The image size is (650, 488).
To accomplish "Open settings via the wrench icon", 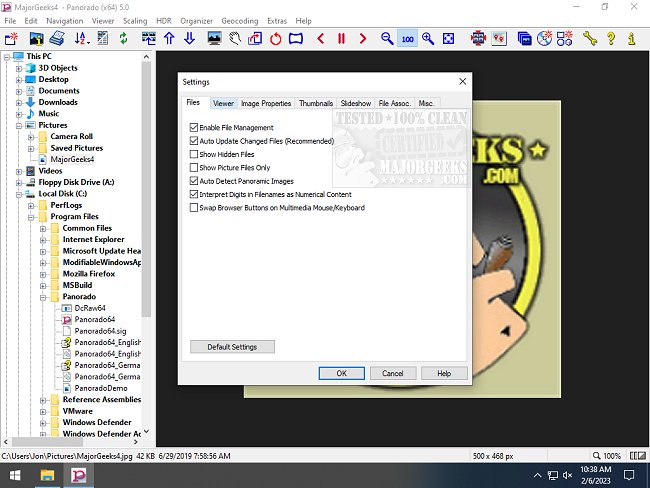I will click(589, 39).
